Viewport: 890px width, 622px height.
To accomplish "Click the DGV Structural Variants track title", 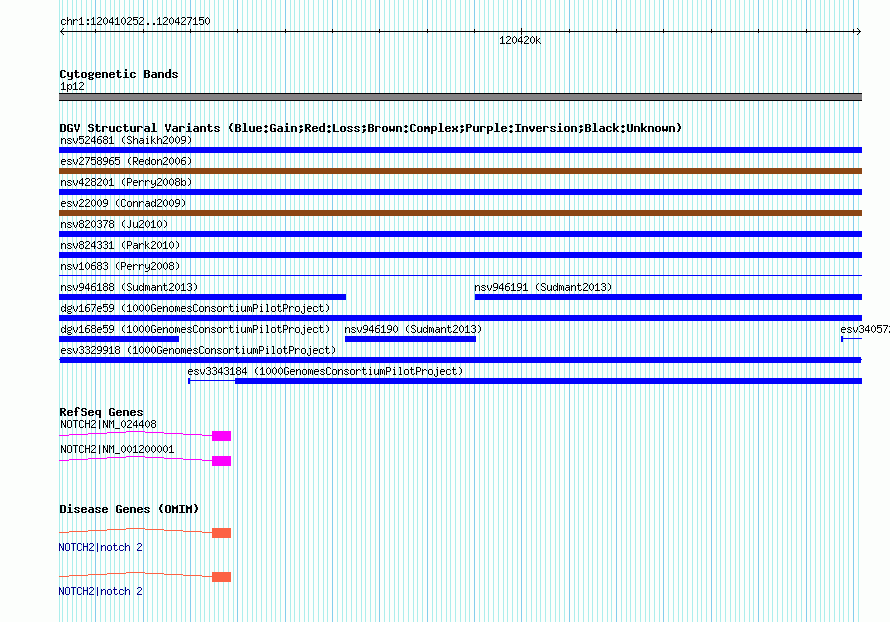I will (371, 128).
